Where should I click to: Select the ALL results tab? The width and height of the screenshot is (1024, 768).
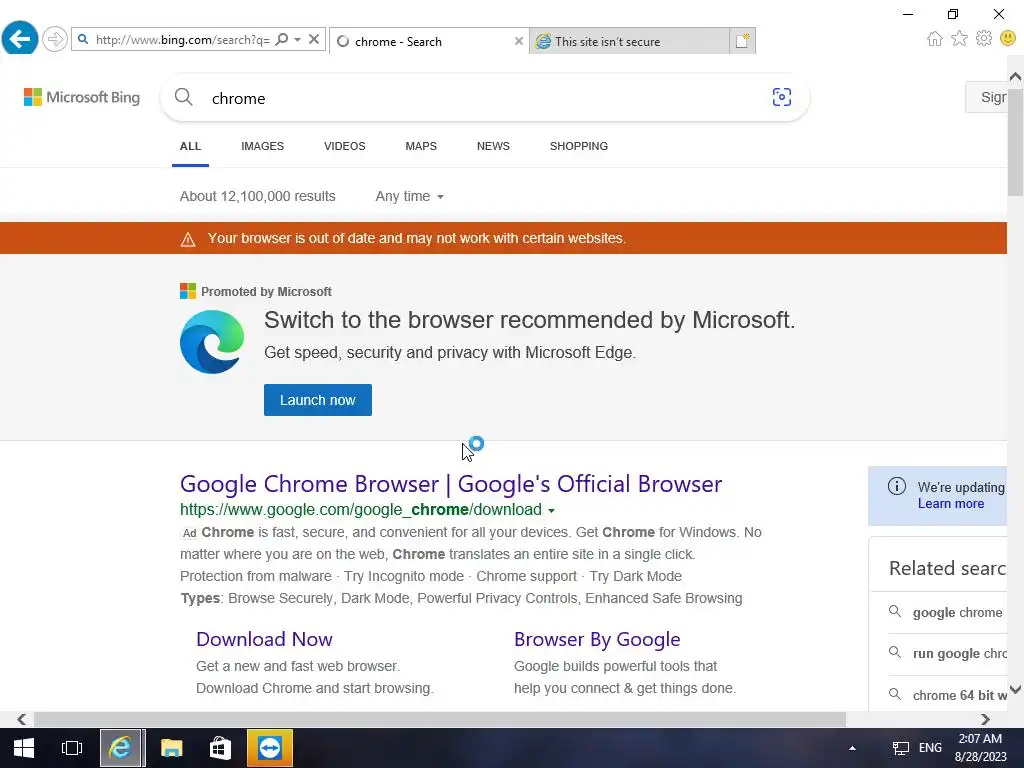click(x=190, y=146)
